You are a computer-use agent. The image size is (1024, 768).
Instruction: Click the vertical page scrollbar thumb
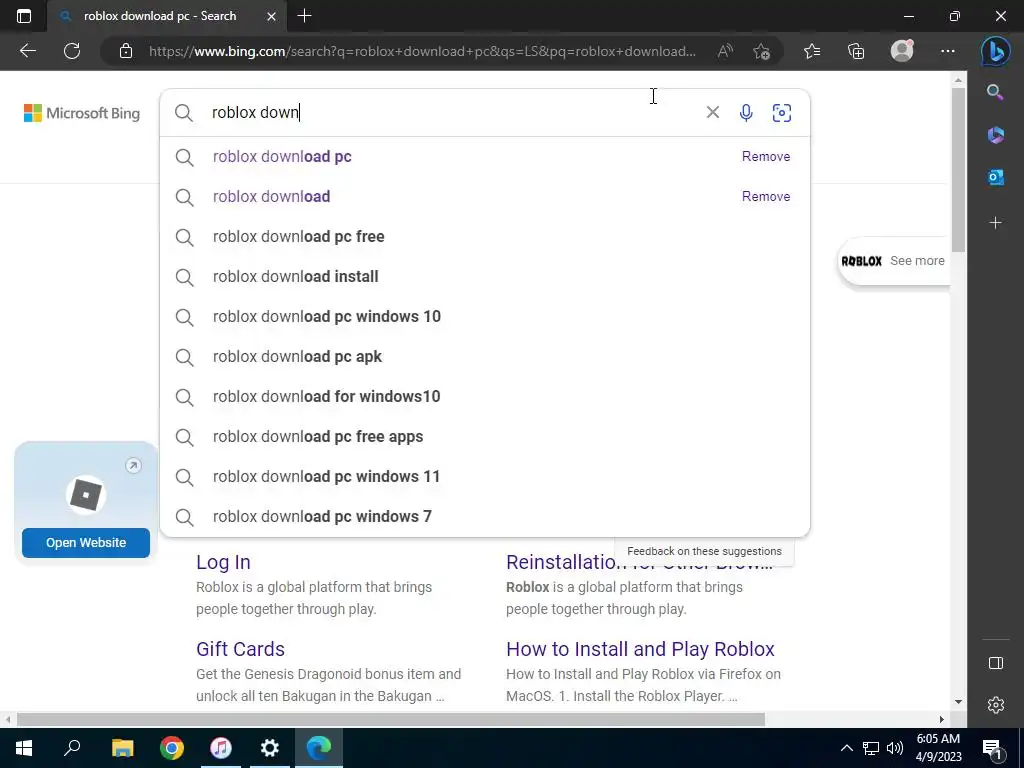958,170
